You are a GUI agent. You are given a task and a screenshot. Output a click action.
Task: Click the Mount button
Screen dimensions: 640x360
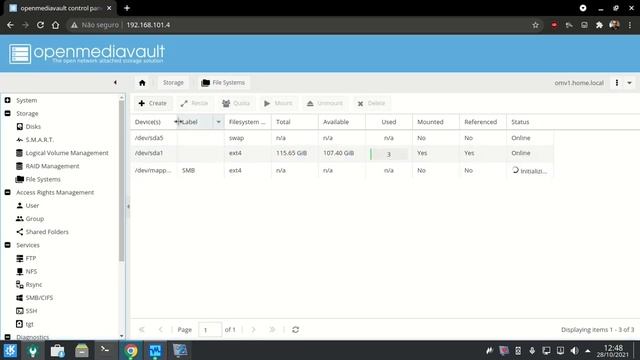point(278,103)
